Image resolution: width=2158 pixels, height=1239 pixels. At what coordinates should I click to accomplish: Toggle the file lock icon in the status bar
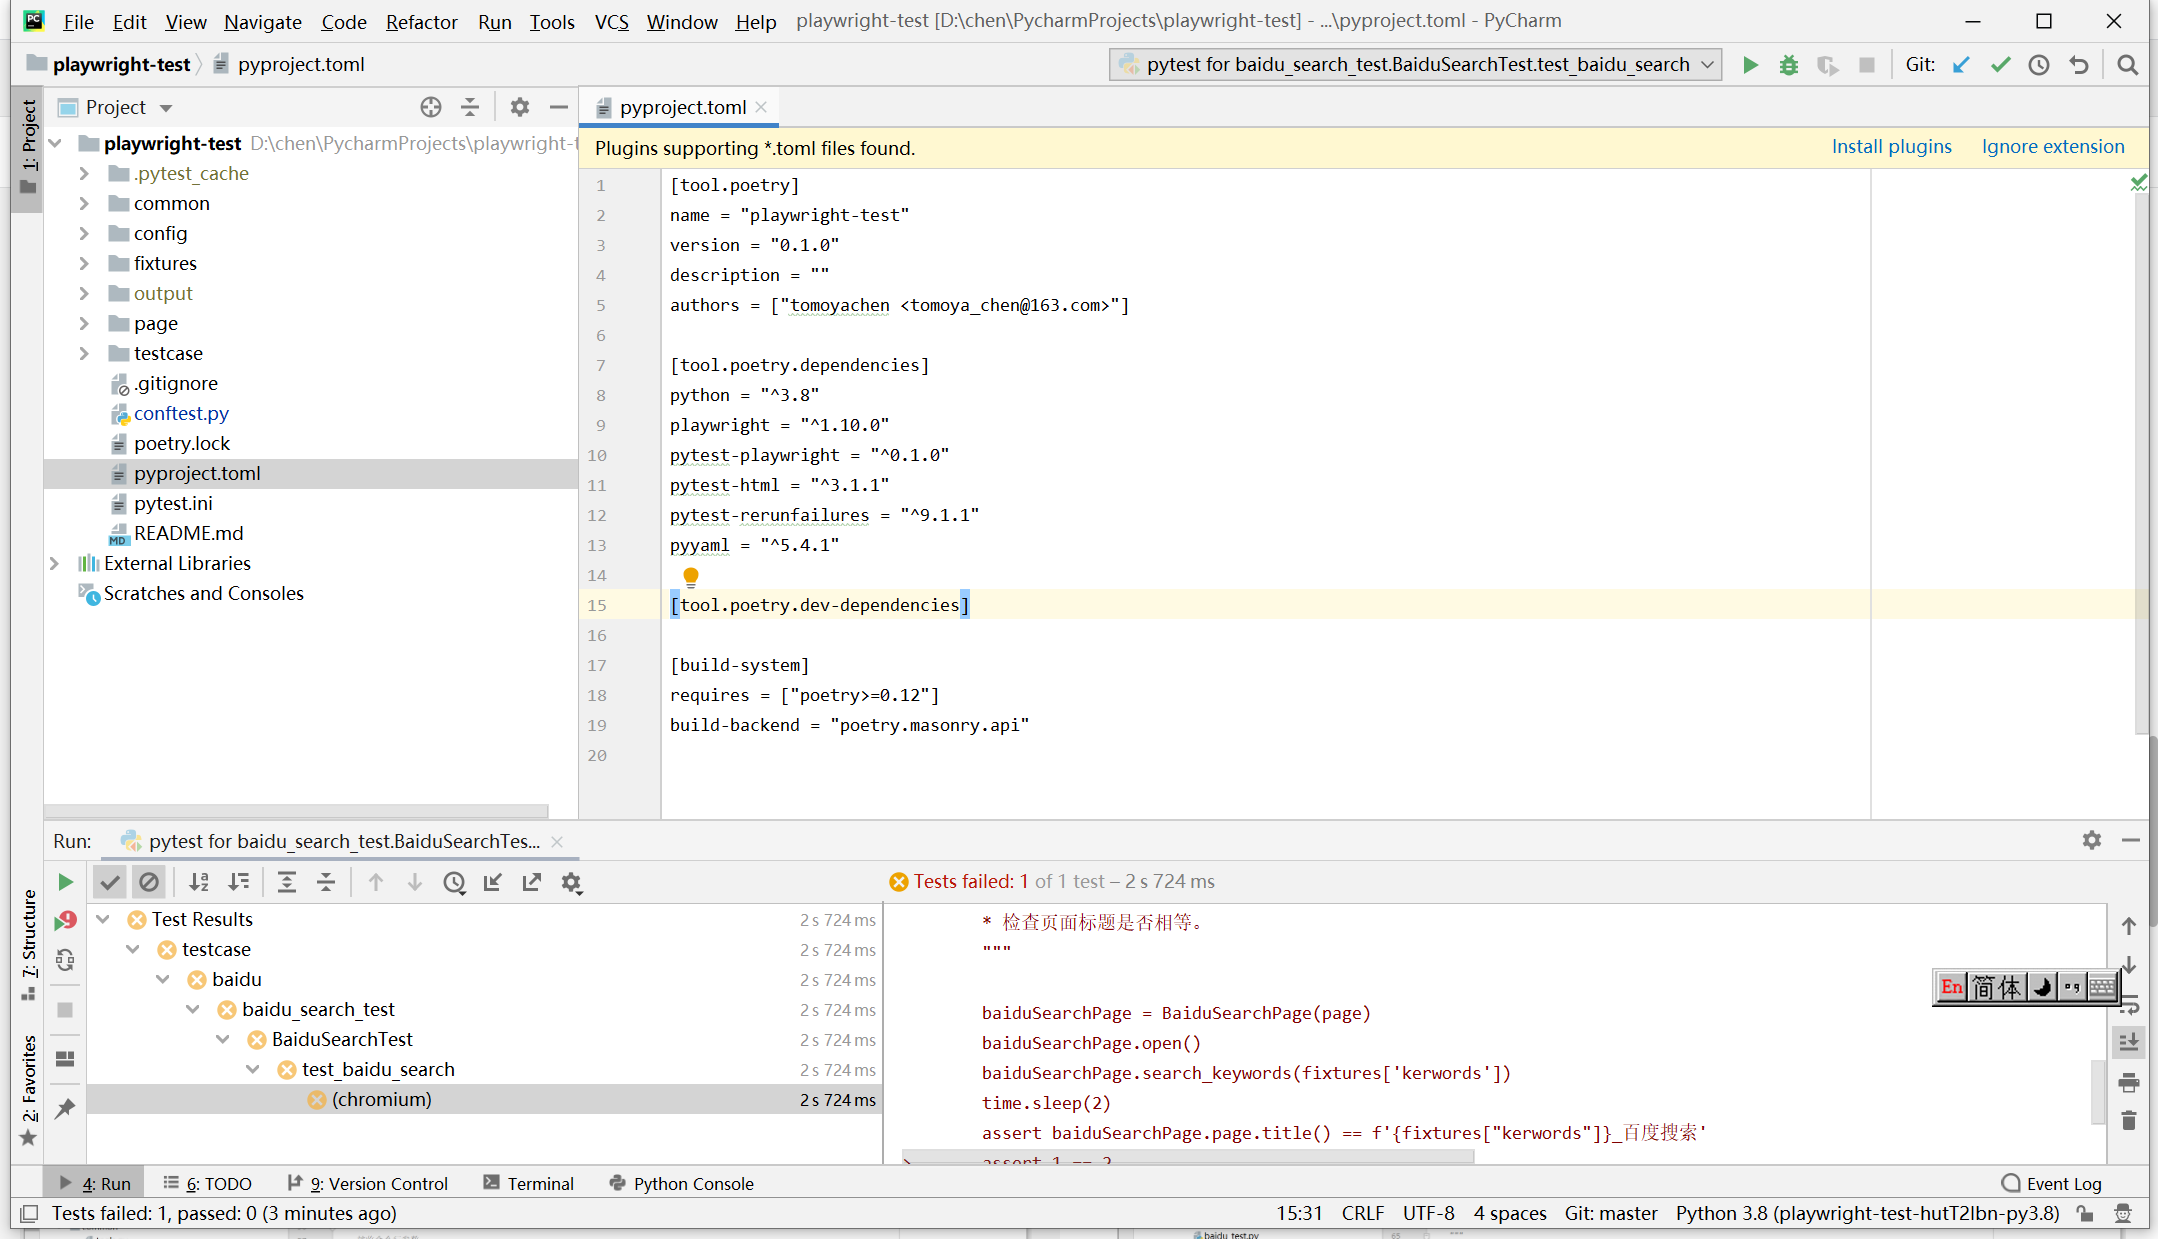coord(2084,1213)
